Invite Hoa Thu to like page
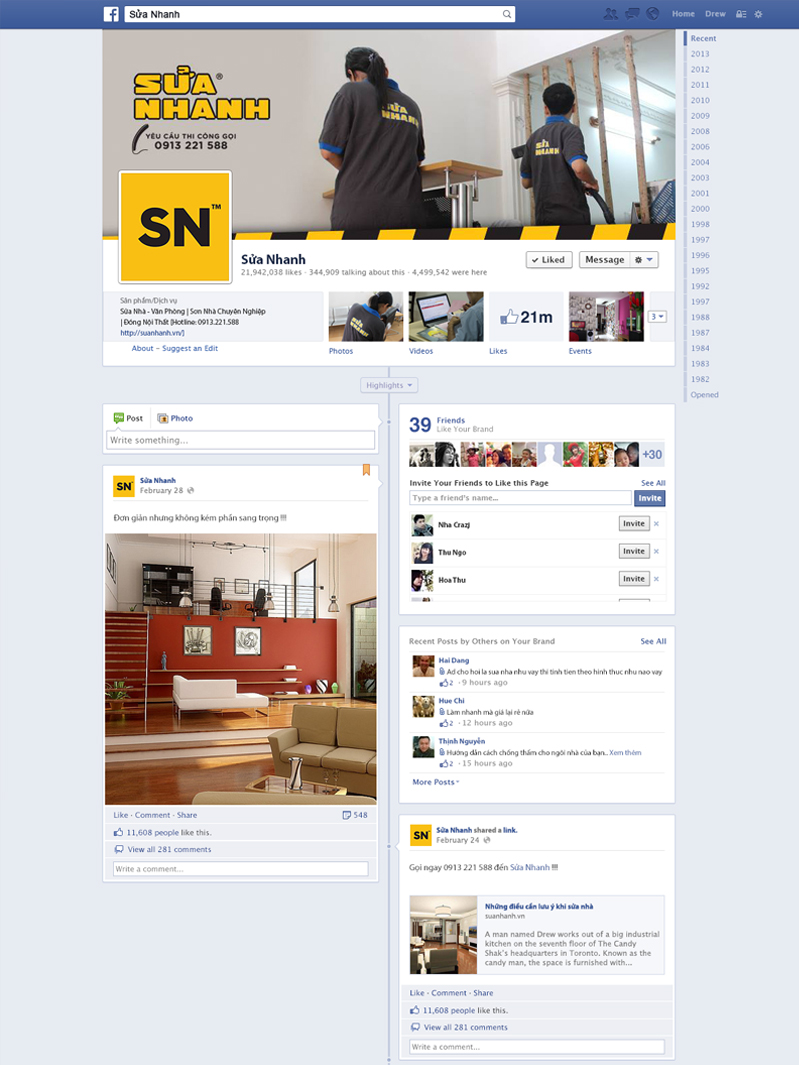Screen dimensions: 799x1065 [x=634, y=579]
